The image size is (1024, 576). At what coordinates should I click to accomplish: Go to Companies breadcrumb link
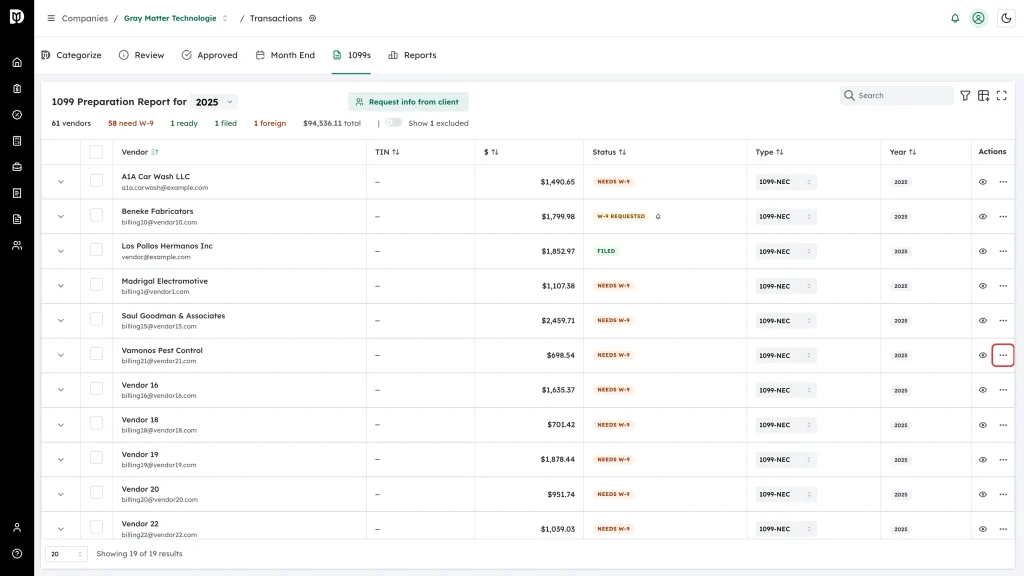(85, 18)
